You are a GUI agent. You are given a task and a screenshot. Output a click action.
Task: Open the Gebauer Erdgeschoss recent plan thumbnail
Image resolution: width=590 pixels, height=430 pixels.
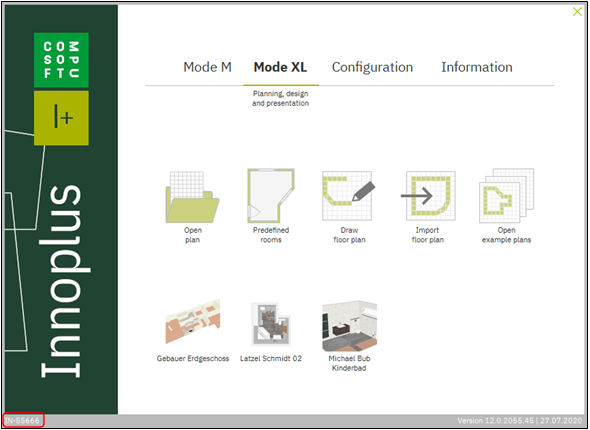pos(193,322)
